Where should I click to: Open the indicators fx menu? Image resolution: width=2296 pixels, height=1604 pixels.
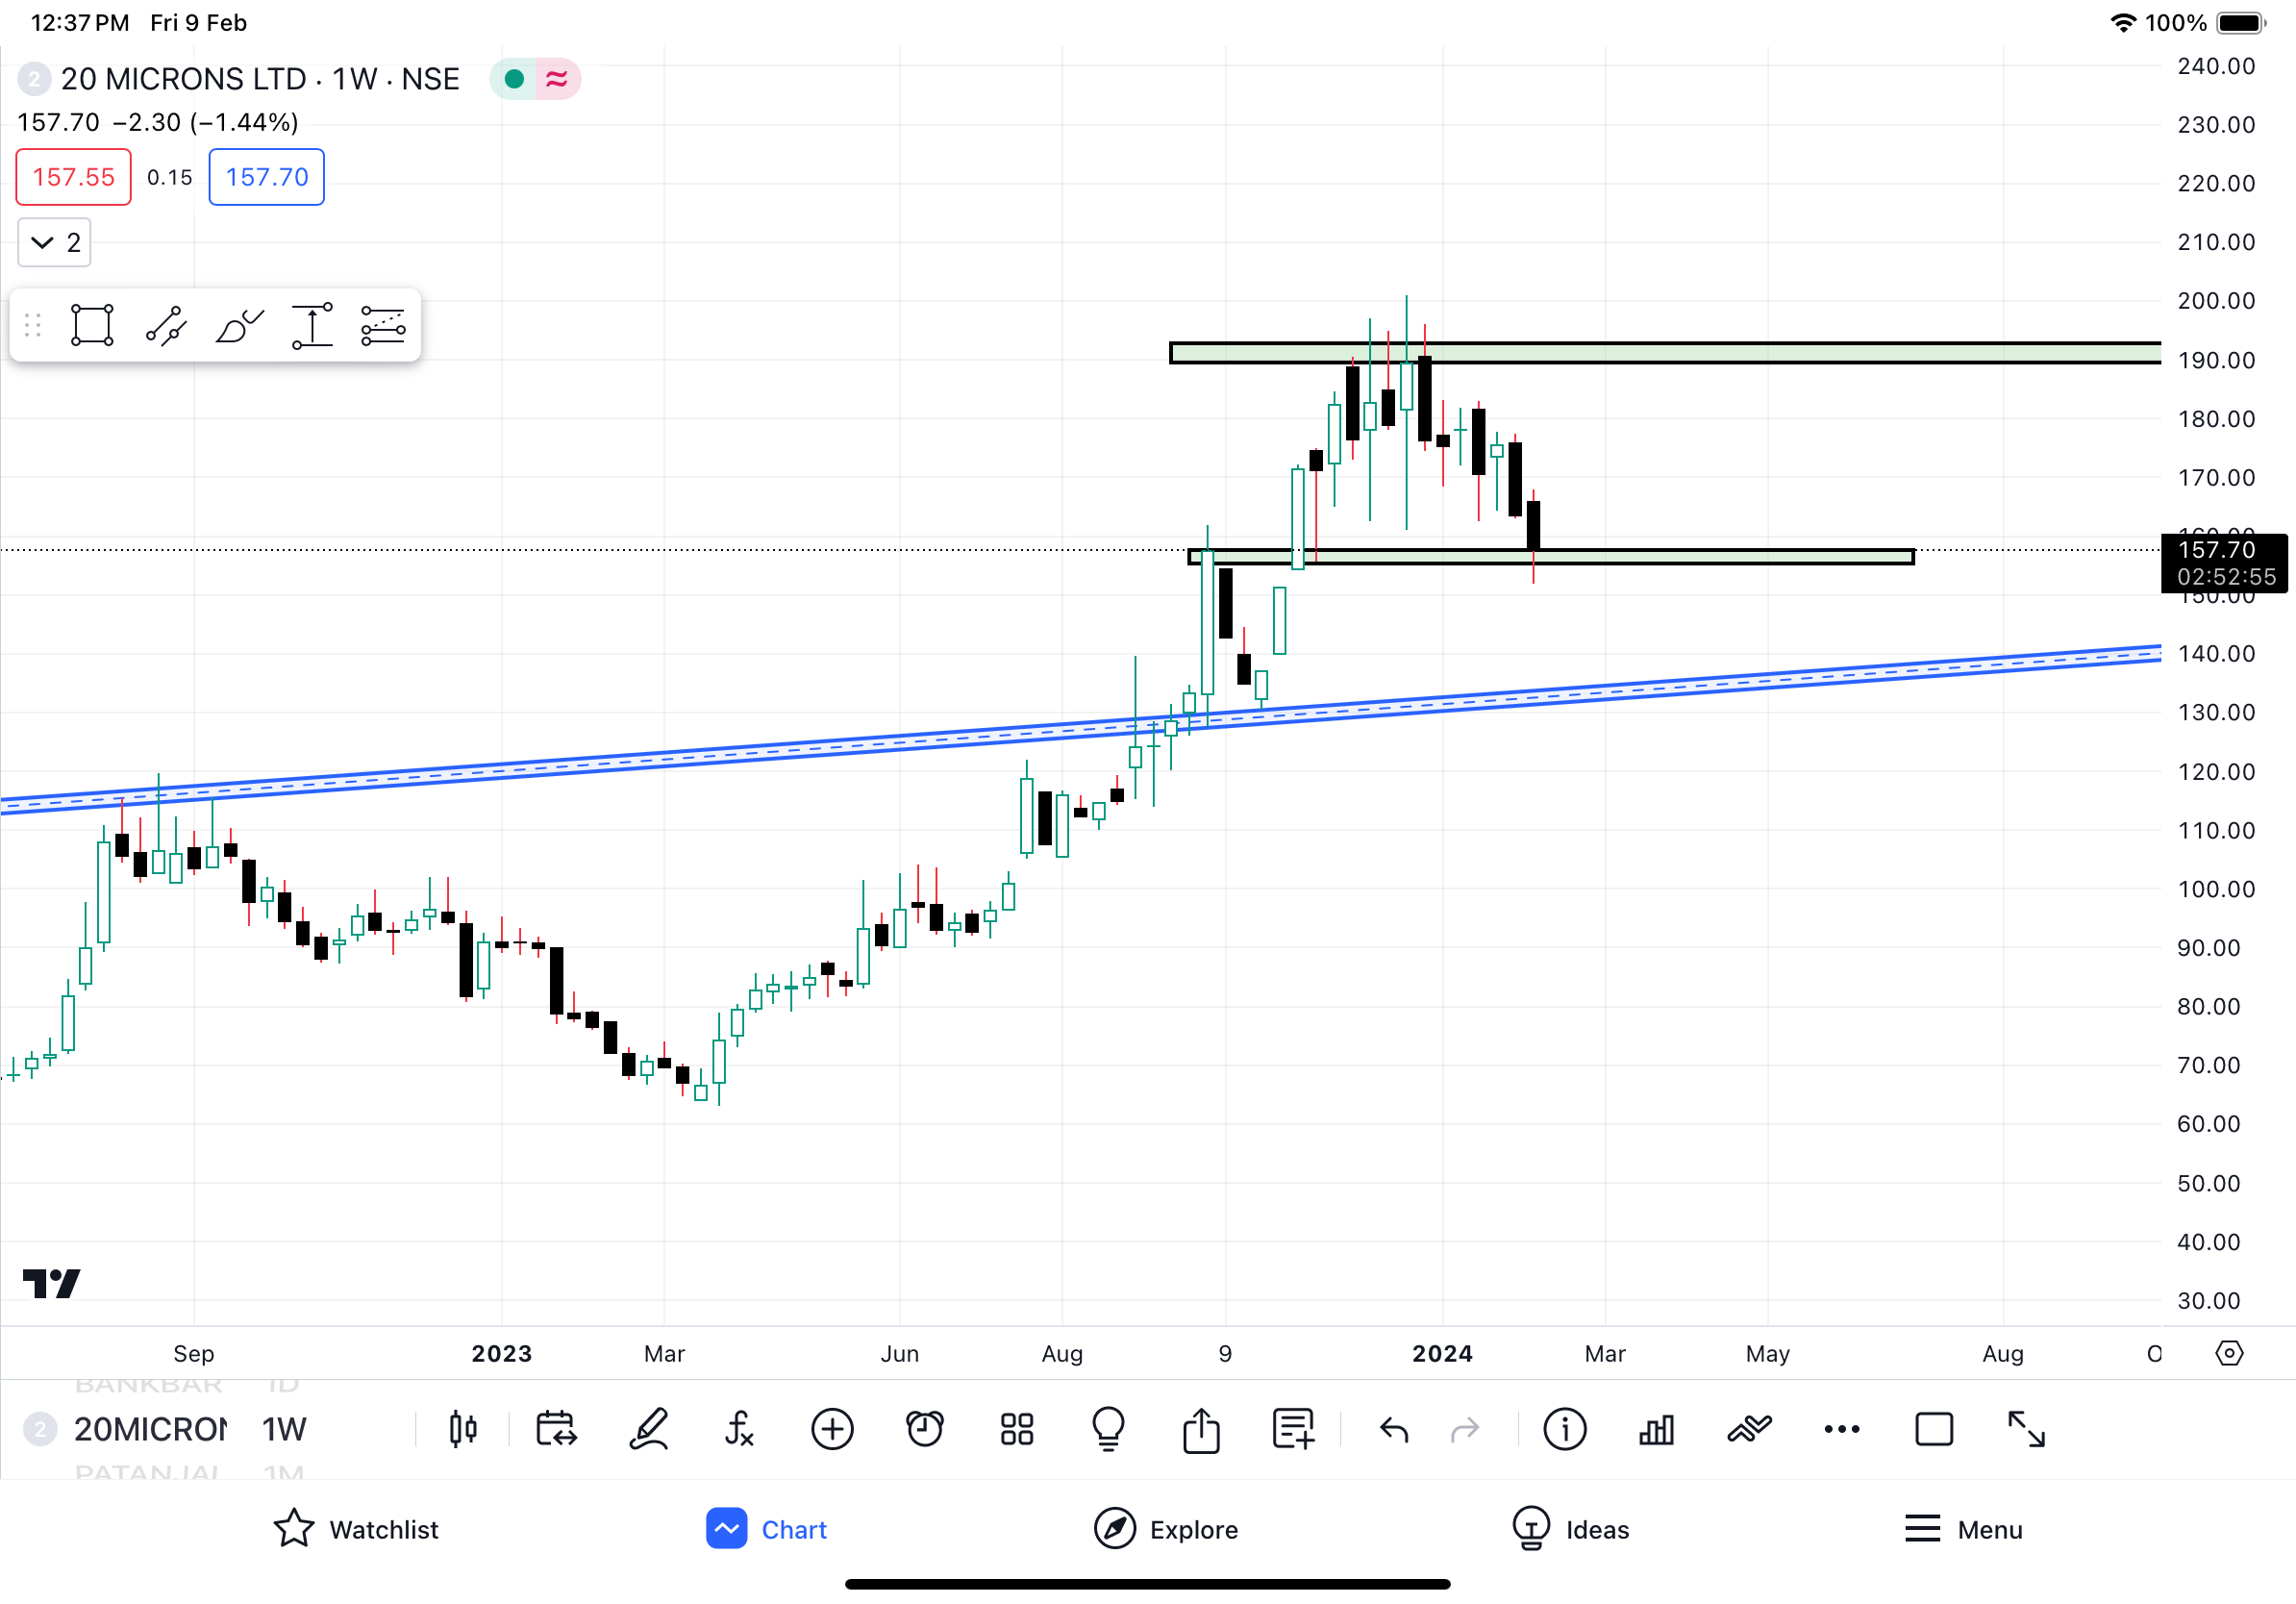(x=740, y=1429)
